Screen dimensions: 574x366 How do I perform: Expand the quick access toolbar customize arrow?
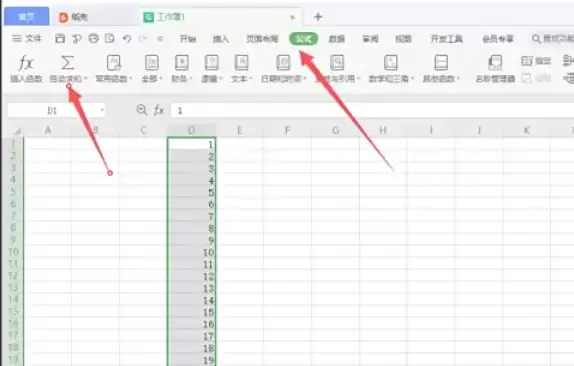click(x=160, y=38)
